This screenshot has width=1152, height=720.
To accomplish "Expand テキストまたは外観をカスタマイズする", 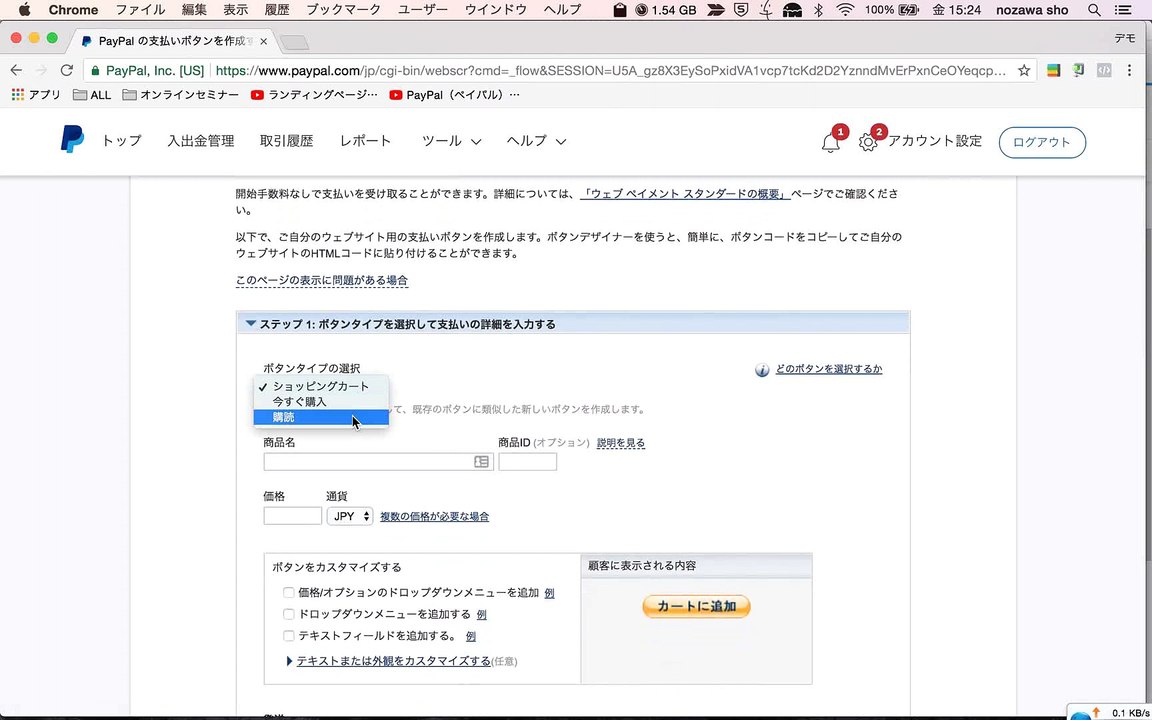I will coord(393,661).
